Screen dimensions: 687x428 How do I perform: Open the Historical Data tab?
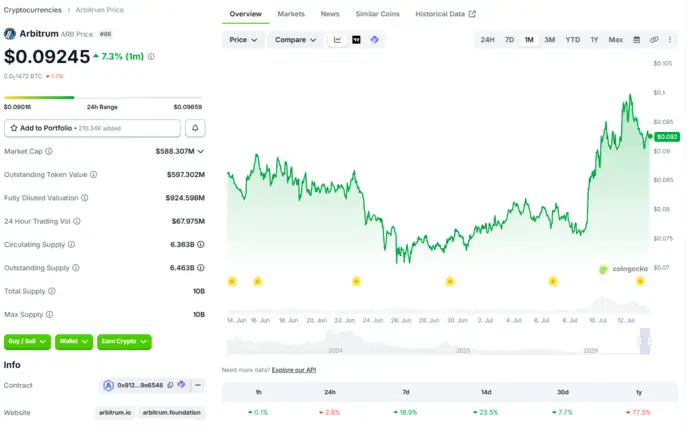pyautogui.click(x=445, y=14)
